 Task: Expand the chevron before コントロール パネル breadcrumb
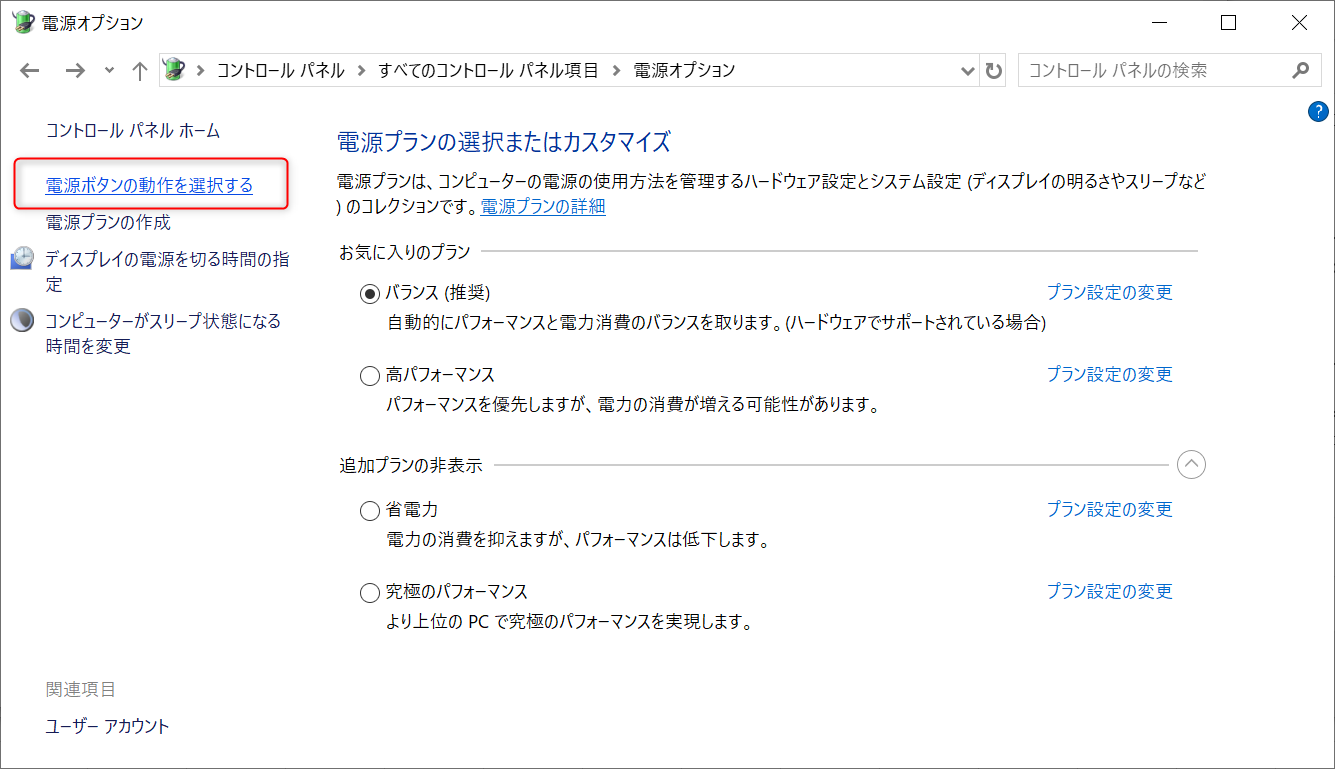click(201, 71)
